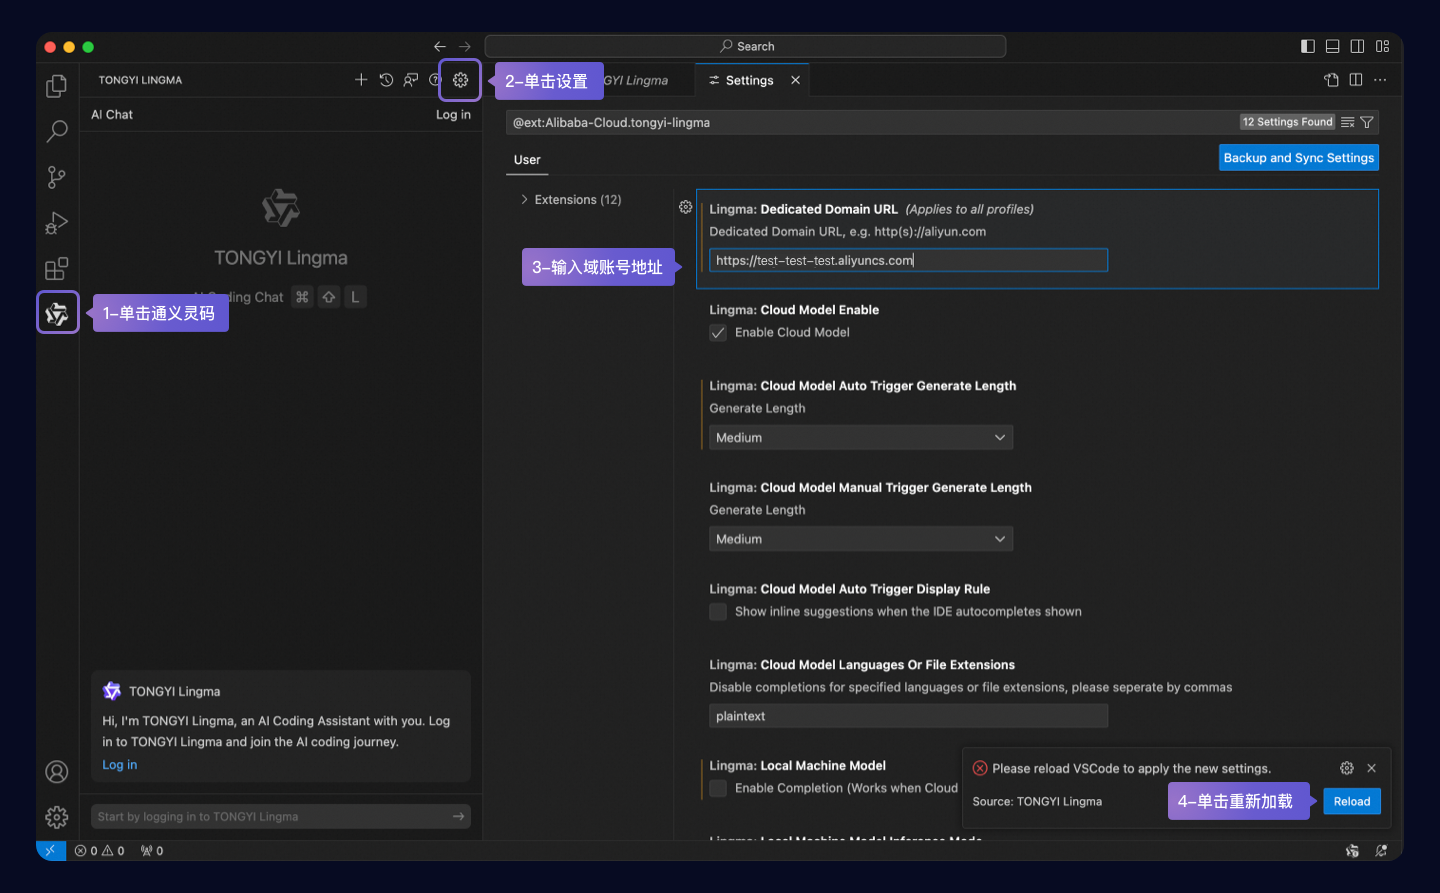Open Settings JSON file icon

coord(1331,80)
